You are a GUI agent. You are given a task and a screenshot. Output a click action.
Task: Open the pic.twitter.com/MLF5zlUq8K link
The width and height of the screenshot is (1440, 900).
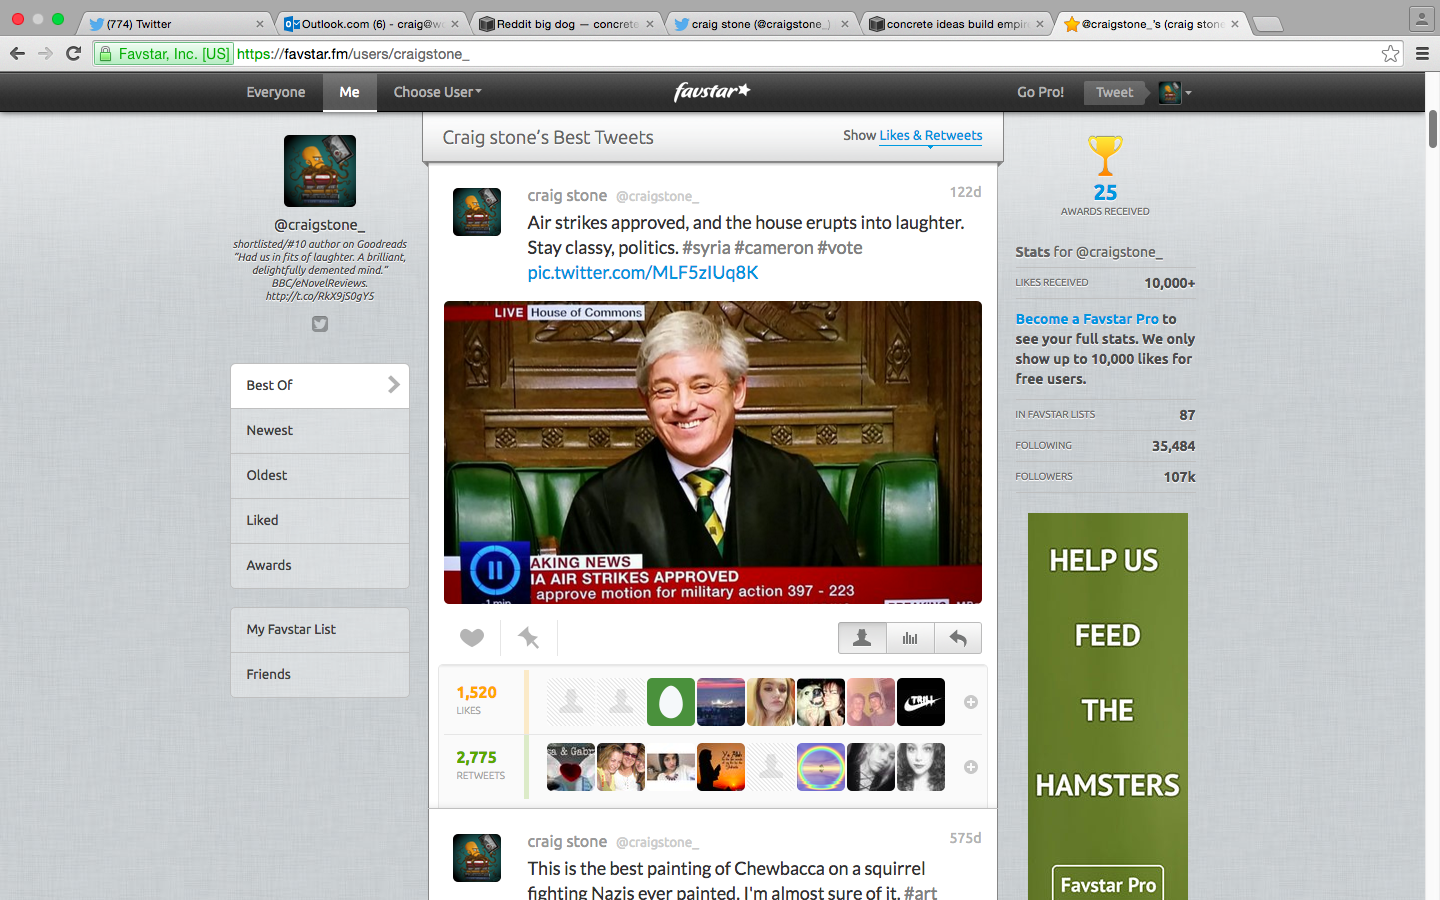coord(643,272)
